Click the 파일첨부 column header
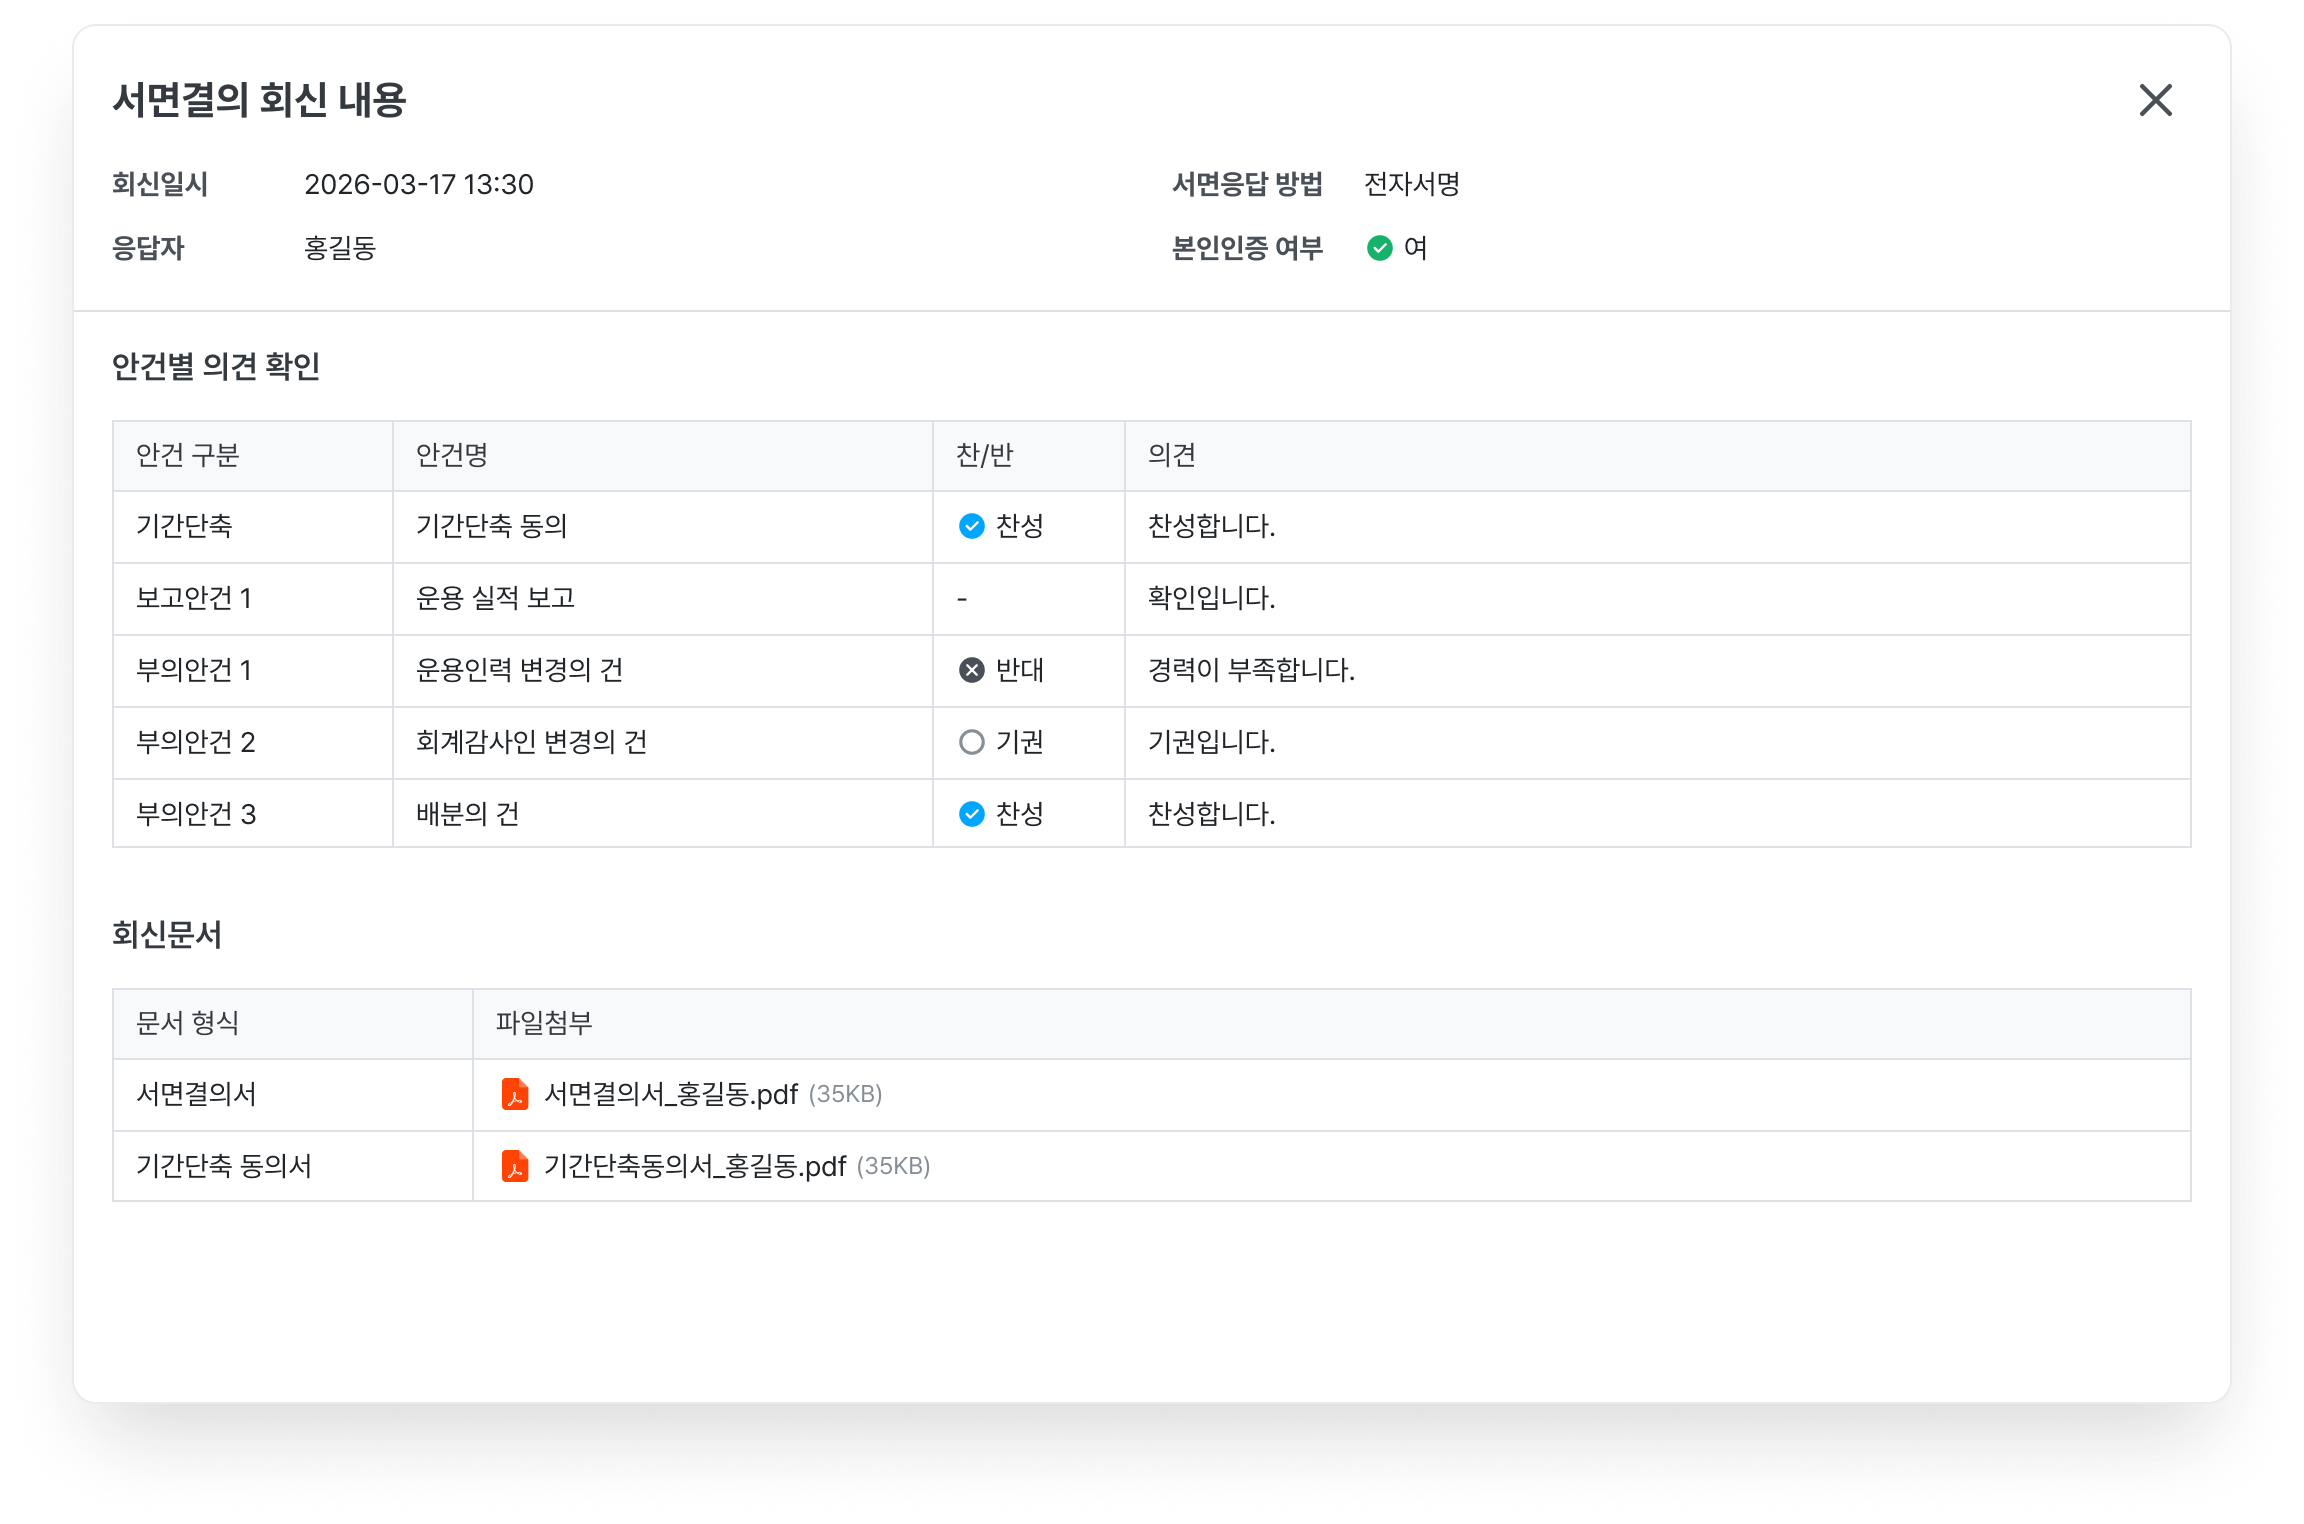This screenshot has width=2304, height=1524. click(x=543, y=1023)
